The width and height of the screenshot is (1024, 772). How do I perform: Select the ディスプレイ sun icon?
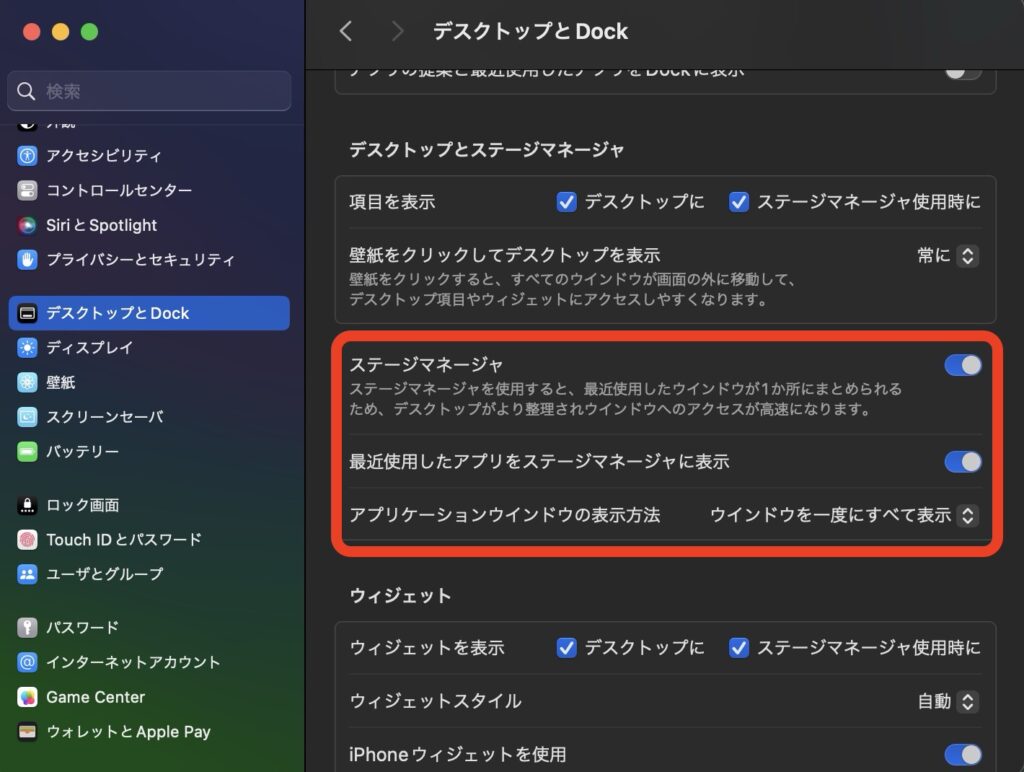point(27,348)
